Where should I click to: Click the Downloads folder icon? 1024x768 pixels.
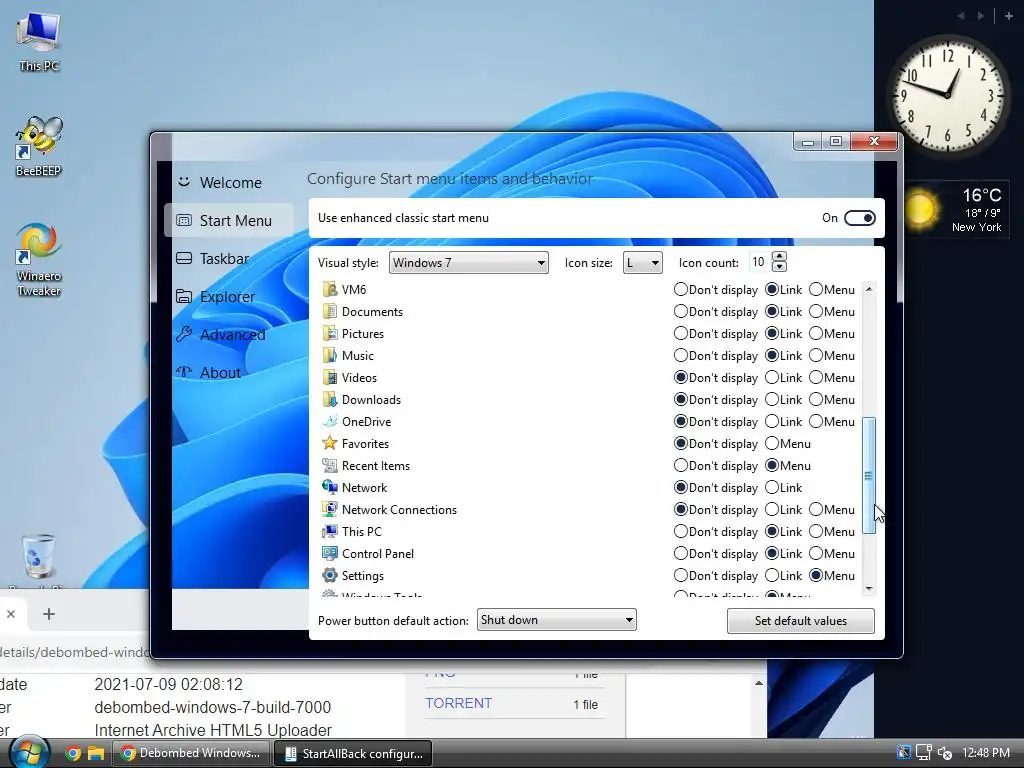coord(330,400)
